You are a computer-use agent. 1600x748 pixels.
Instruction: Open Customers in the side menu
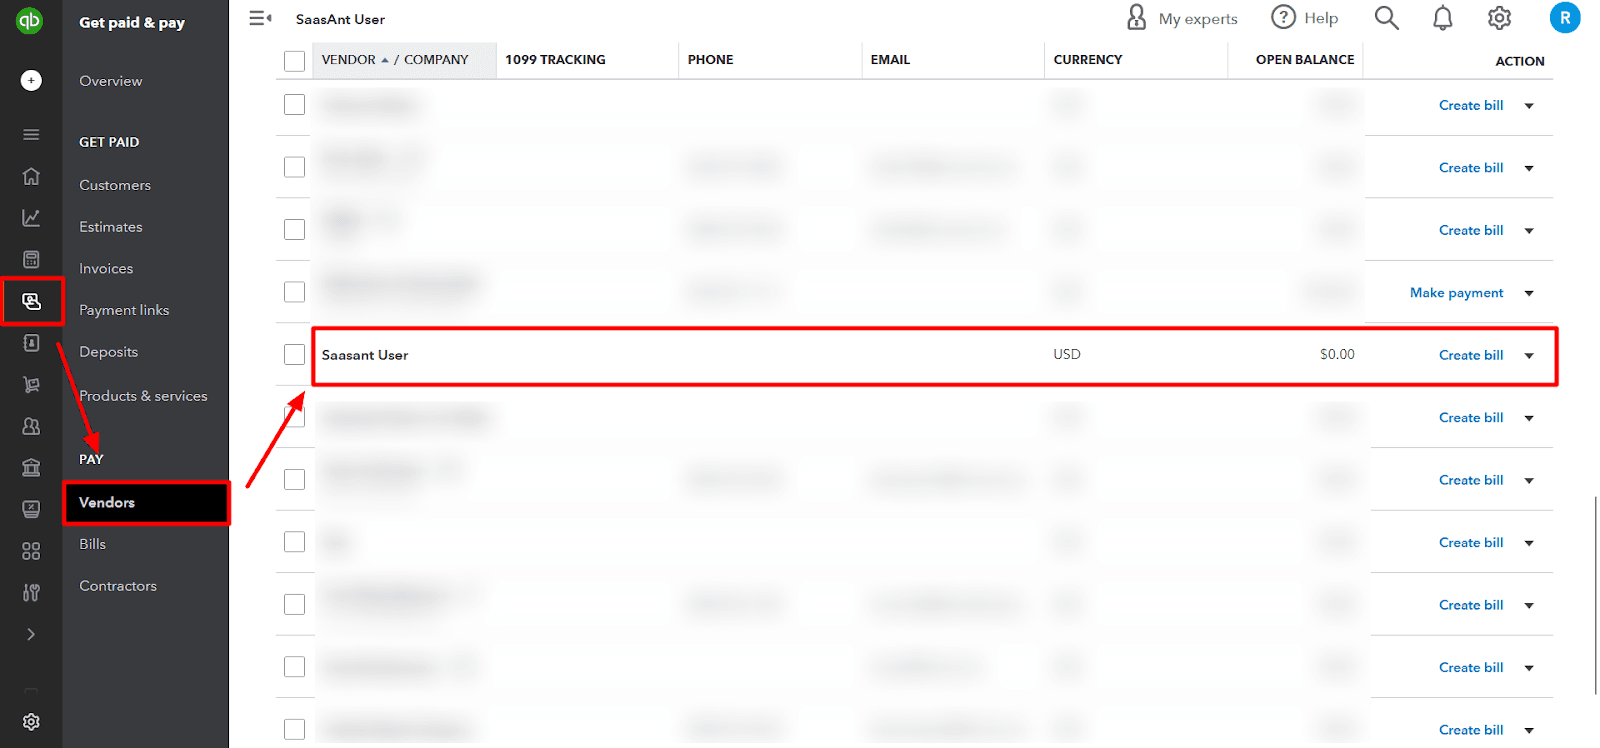pos(115,185)
